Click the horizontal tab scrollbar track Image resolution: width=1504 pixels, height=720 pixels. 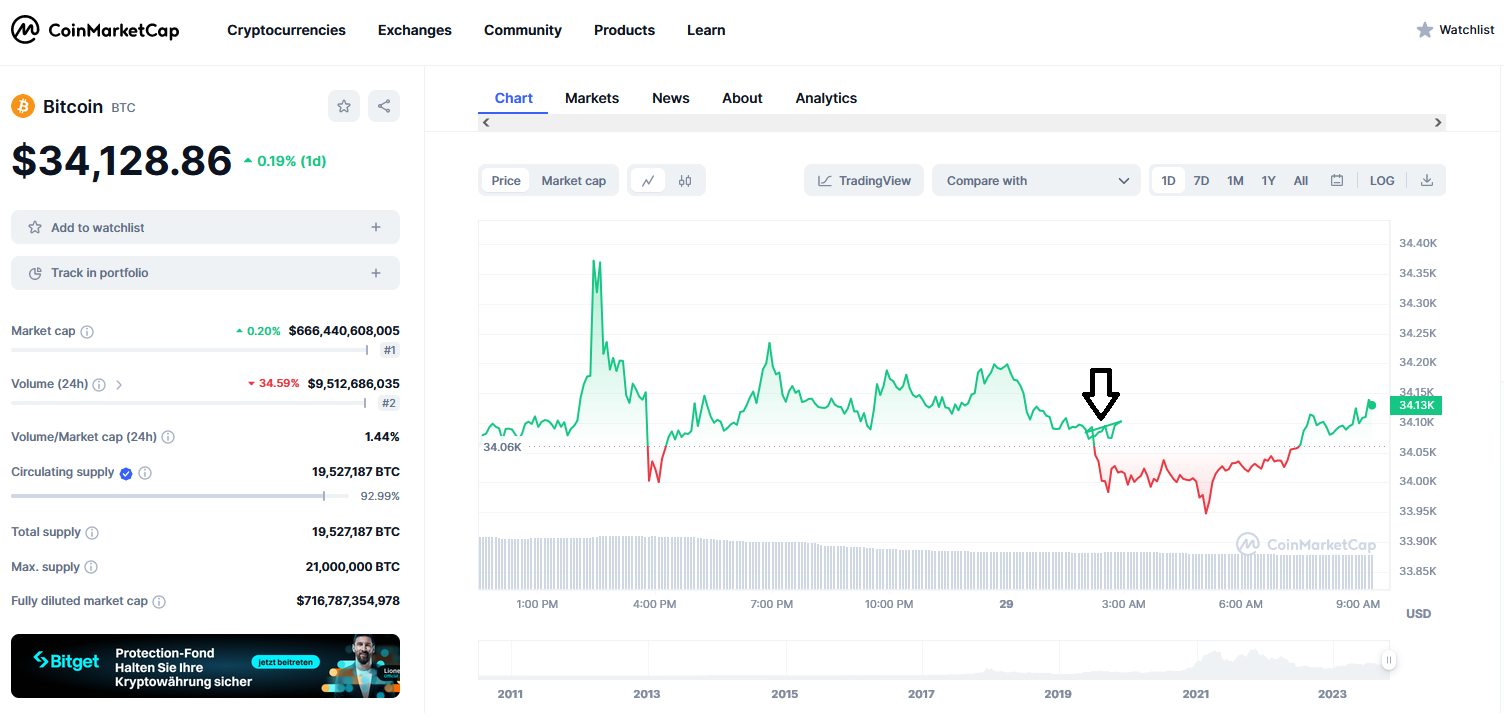pyautogui.click(x=962, y=122)
